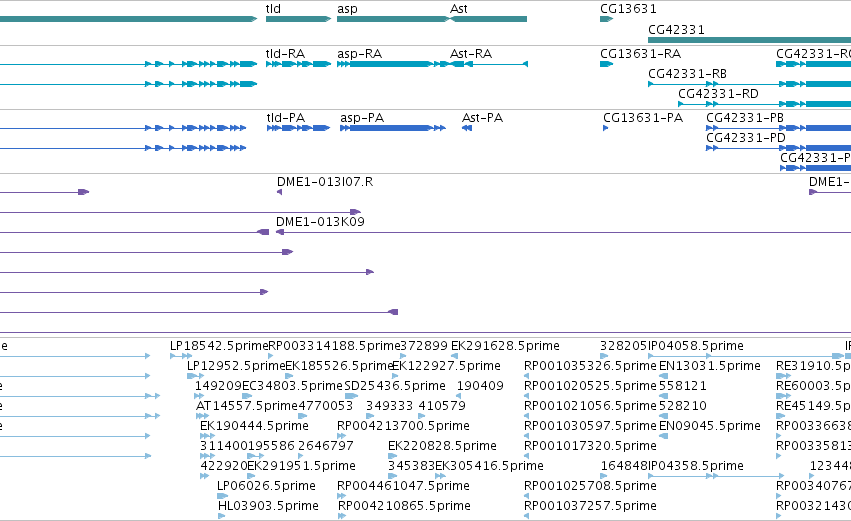Select the asp-PA protein feature
Viewport: 851px width, 521px height.
pos(393,128)
